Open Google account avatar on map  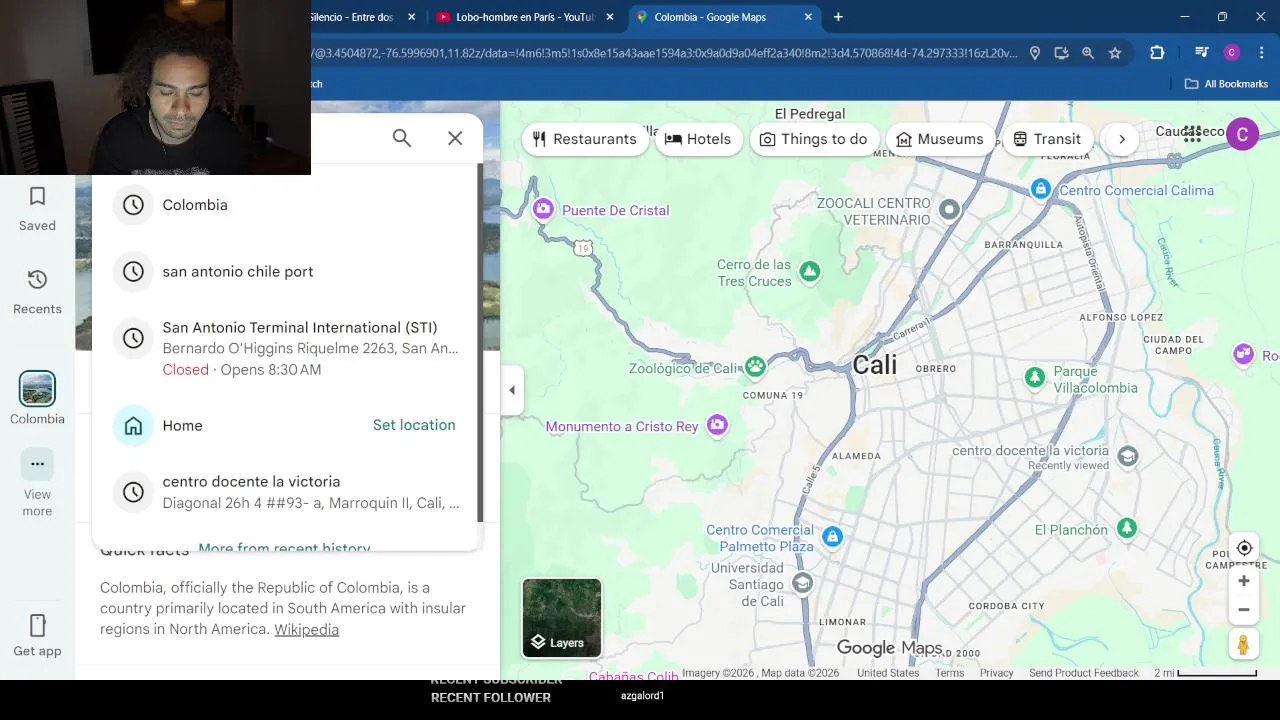tap(1242, 134)
